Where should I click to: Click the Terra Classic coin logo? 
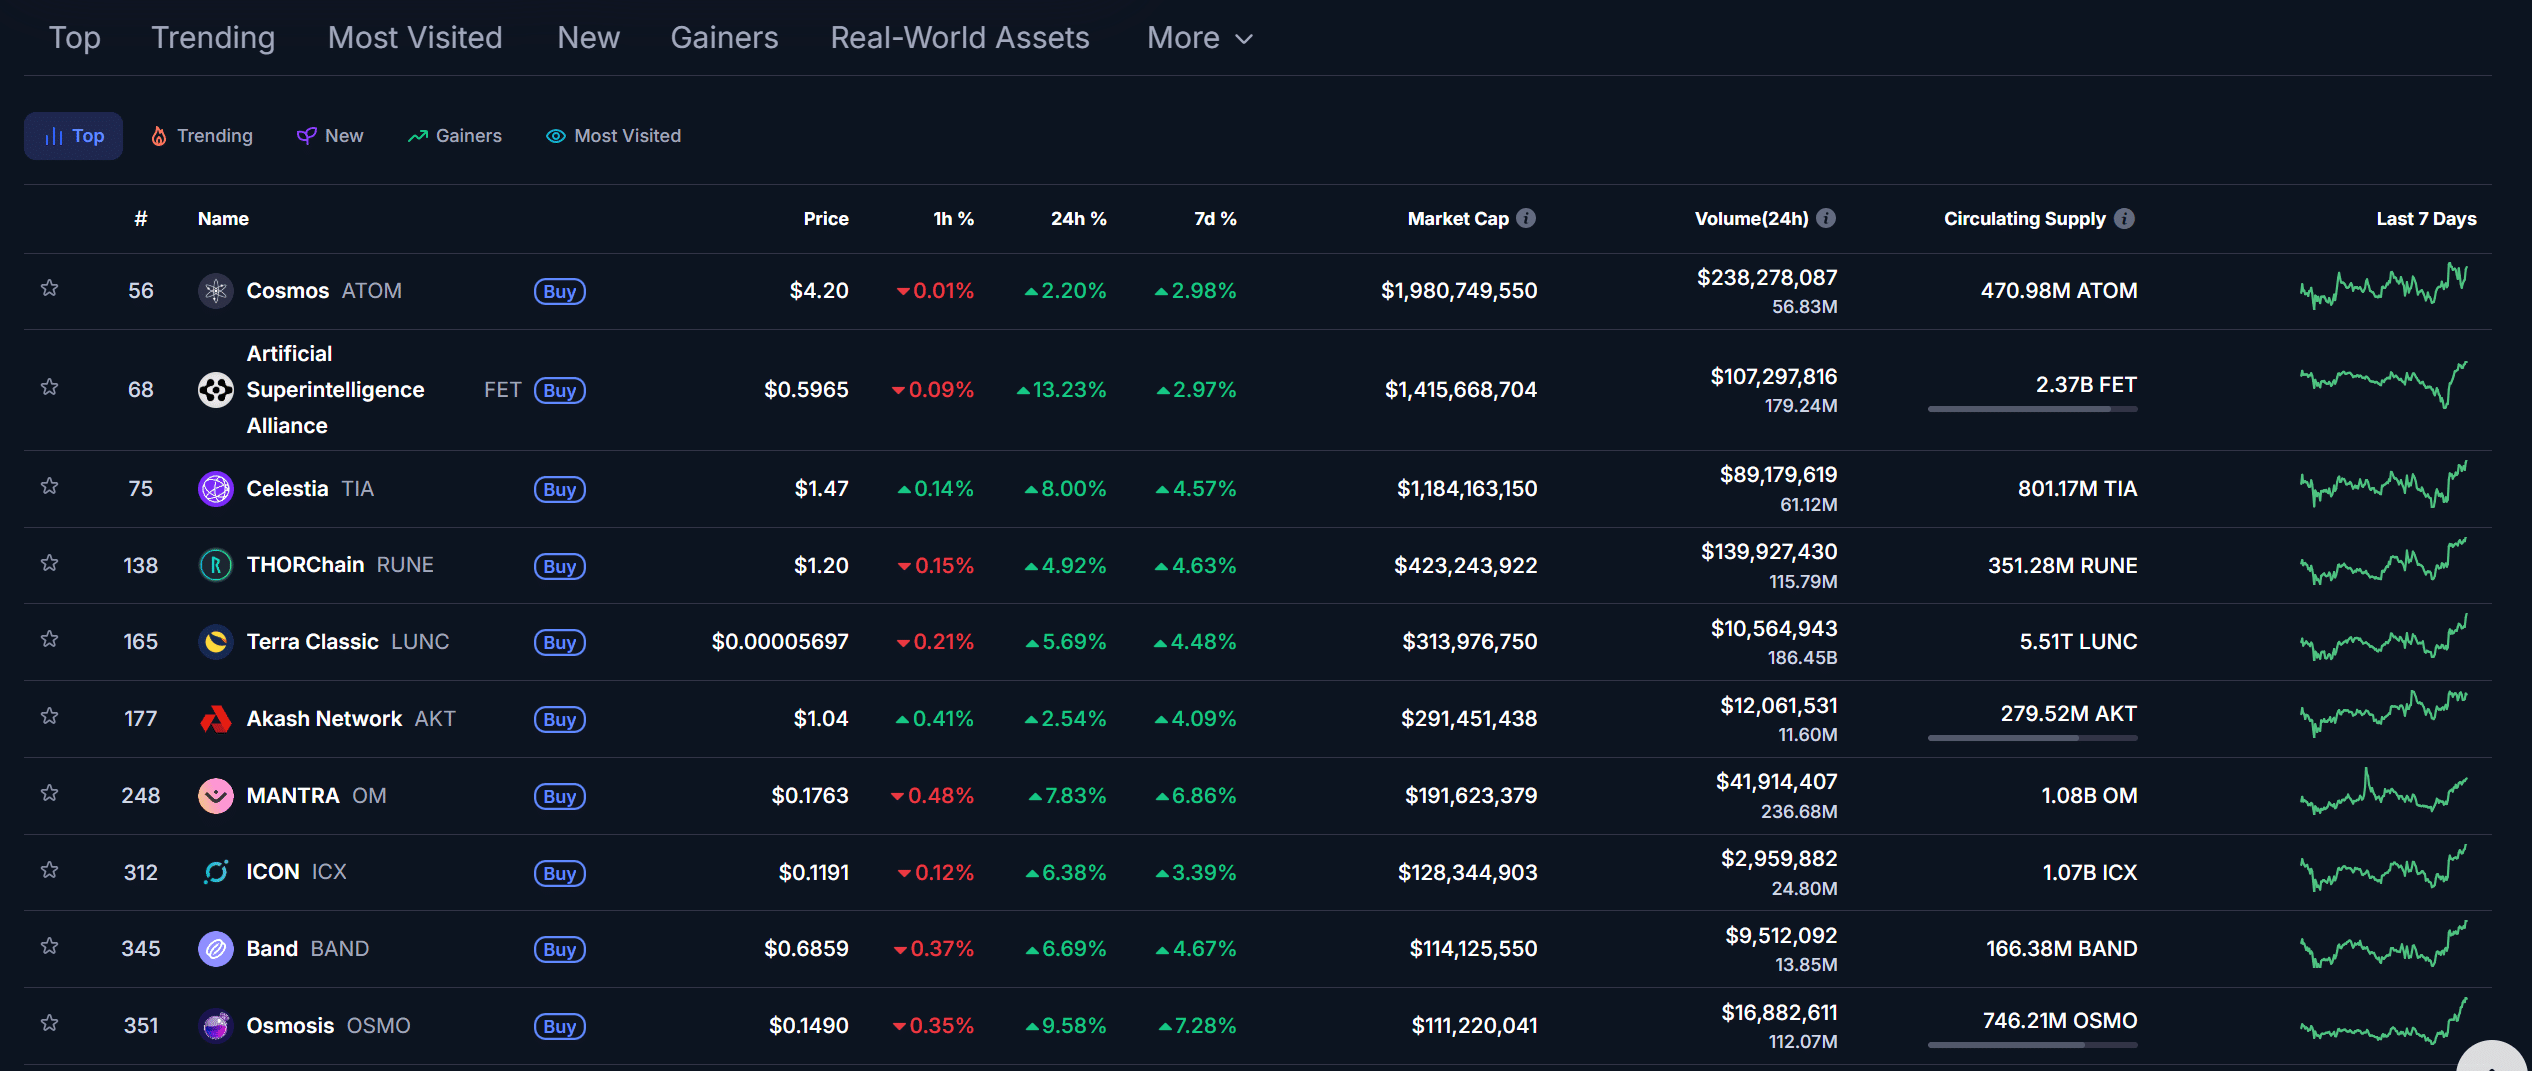[x=215, y=642]
